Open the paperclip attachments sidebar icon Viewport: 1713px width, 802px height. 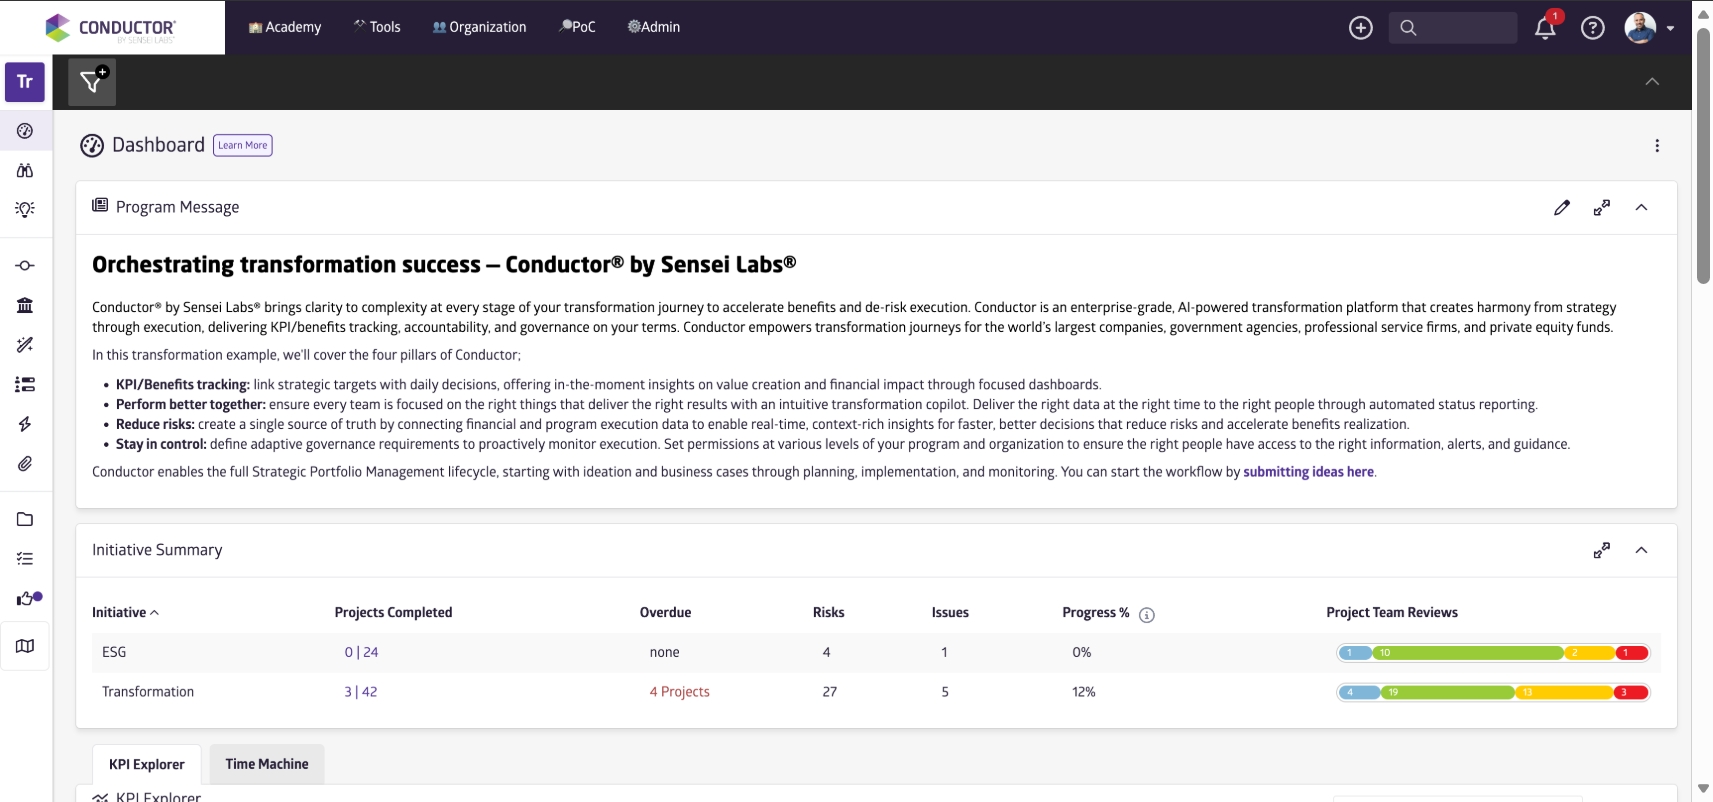point(25,464)
